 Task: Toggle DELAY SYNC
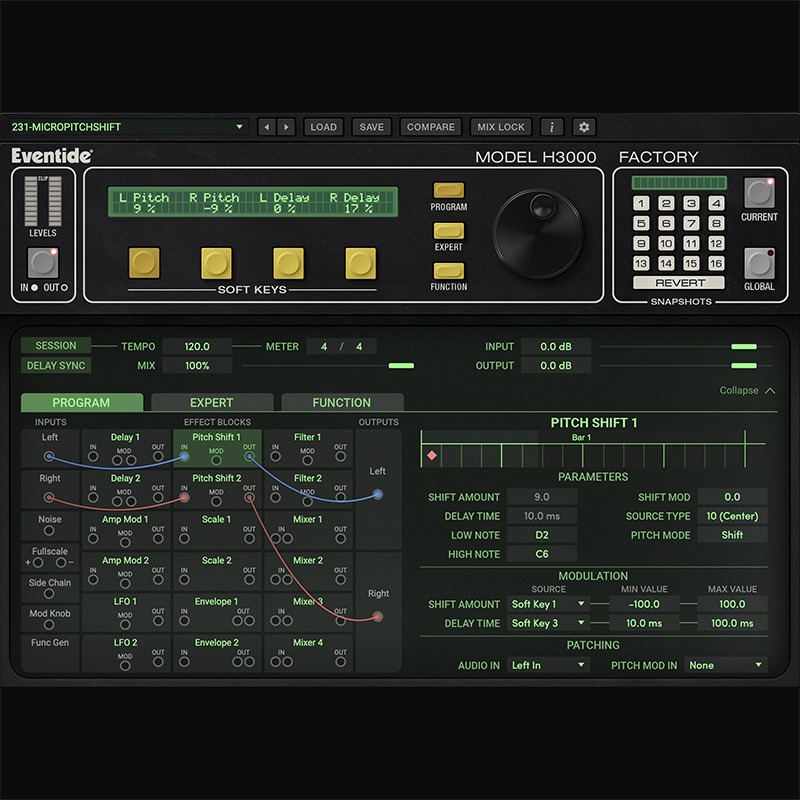tap(56, 365)
